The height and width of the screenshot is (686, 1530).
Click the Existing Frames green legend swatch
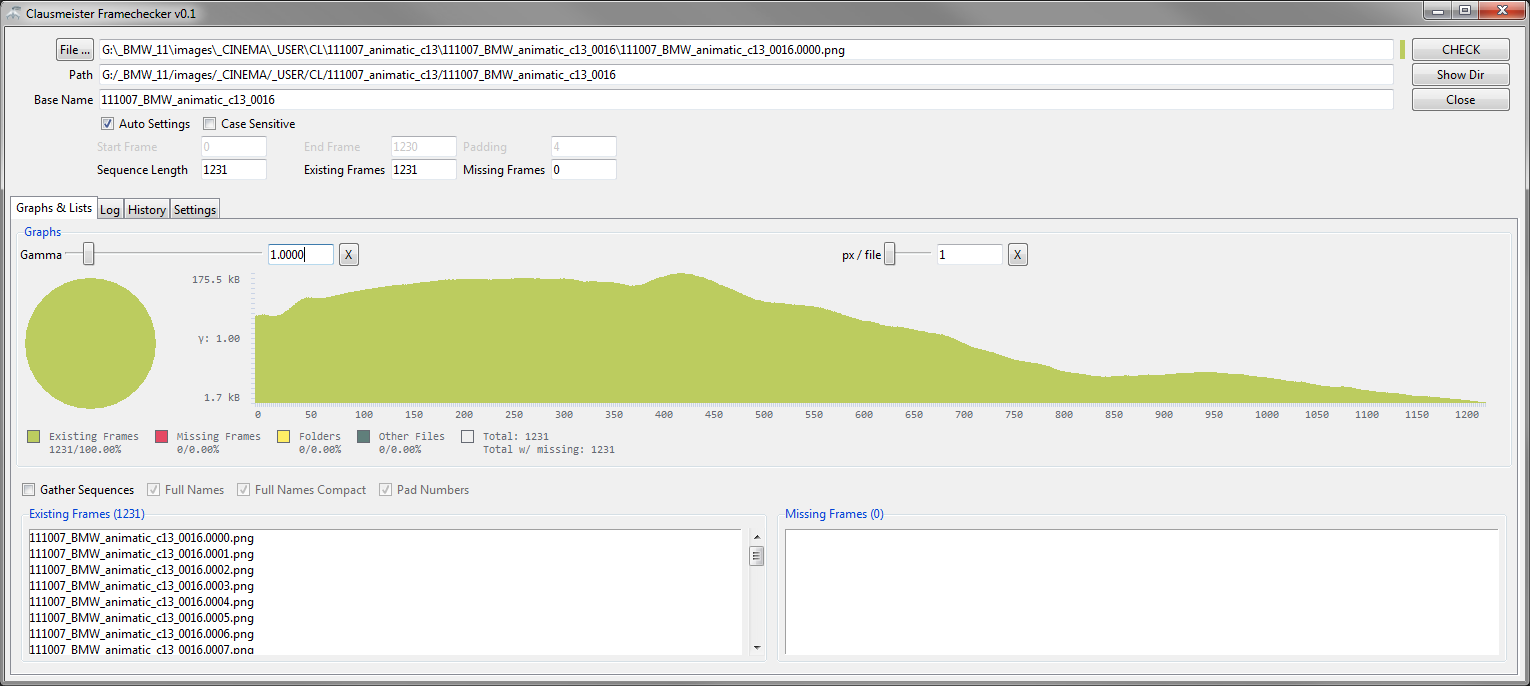click(34, 437)
